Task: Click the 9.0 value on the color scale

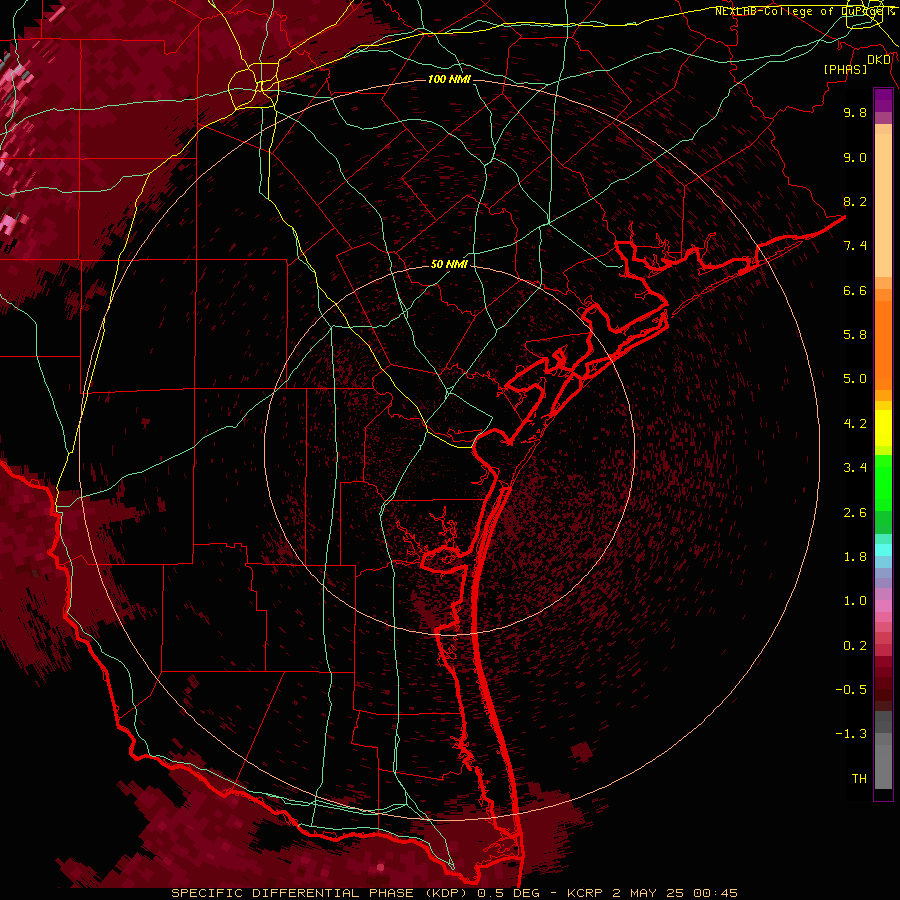Action: [x=855, y=157]
